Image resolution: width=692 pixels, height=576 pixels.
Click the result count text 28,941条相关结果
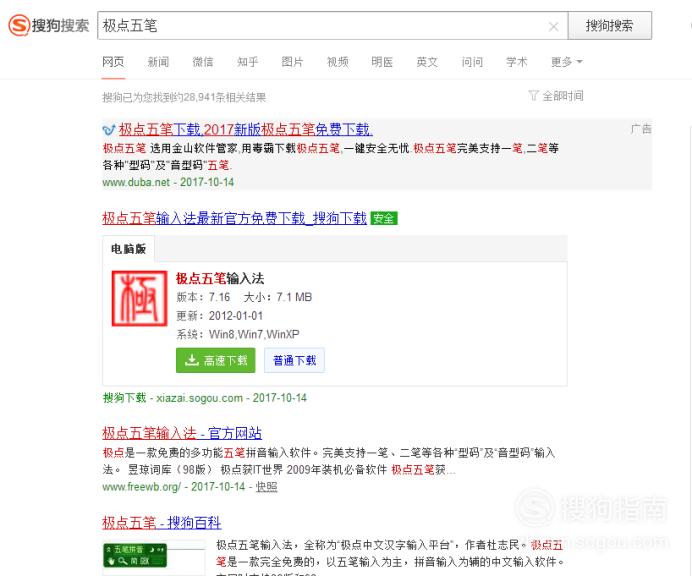pos(223,97)
